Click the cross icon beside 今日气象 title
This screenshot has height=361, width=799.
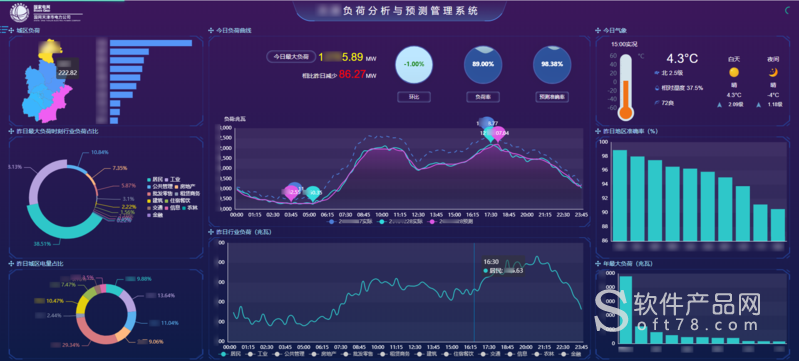point(598,31)
